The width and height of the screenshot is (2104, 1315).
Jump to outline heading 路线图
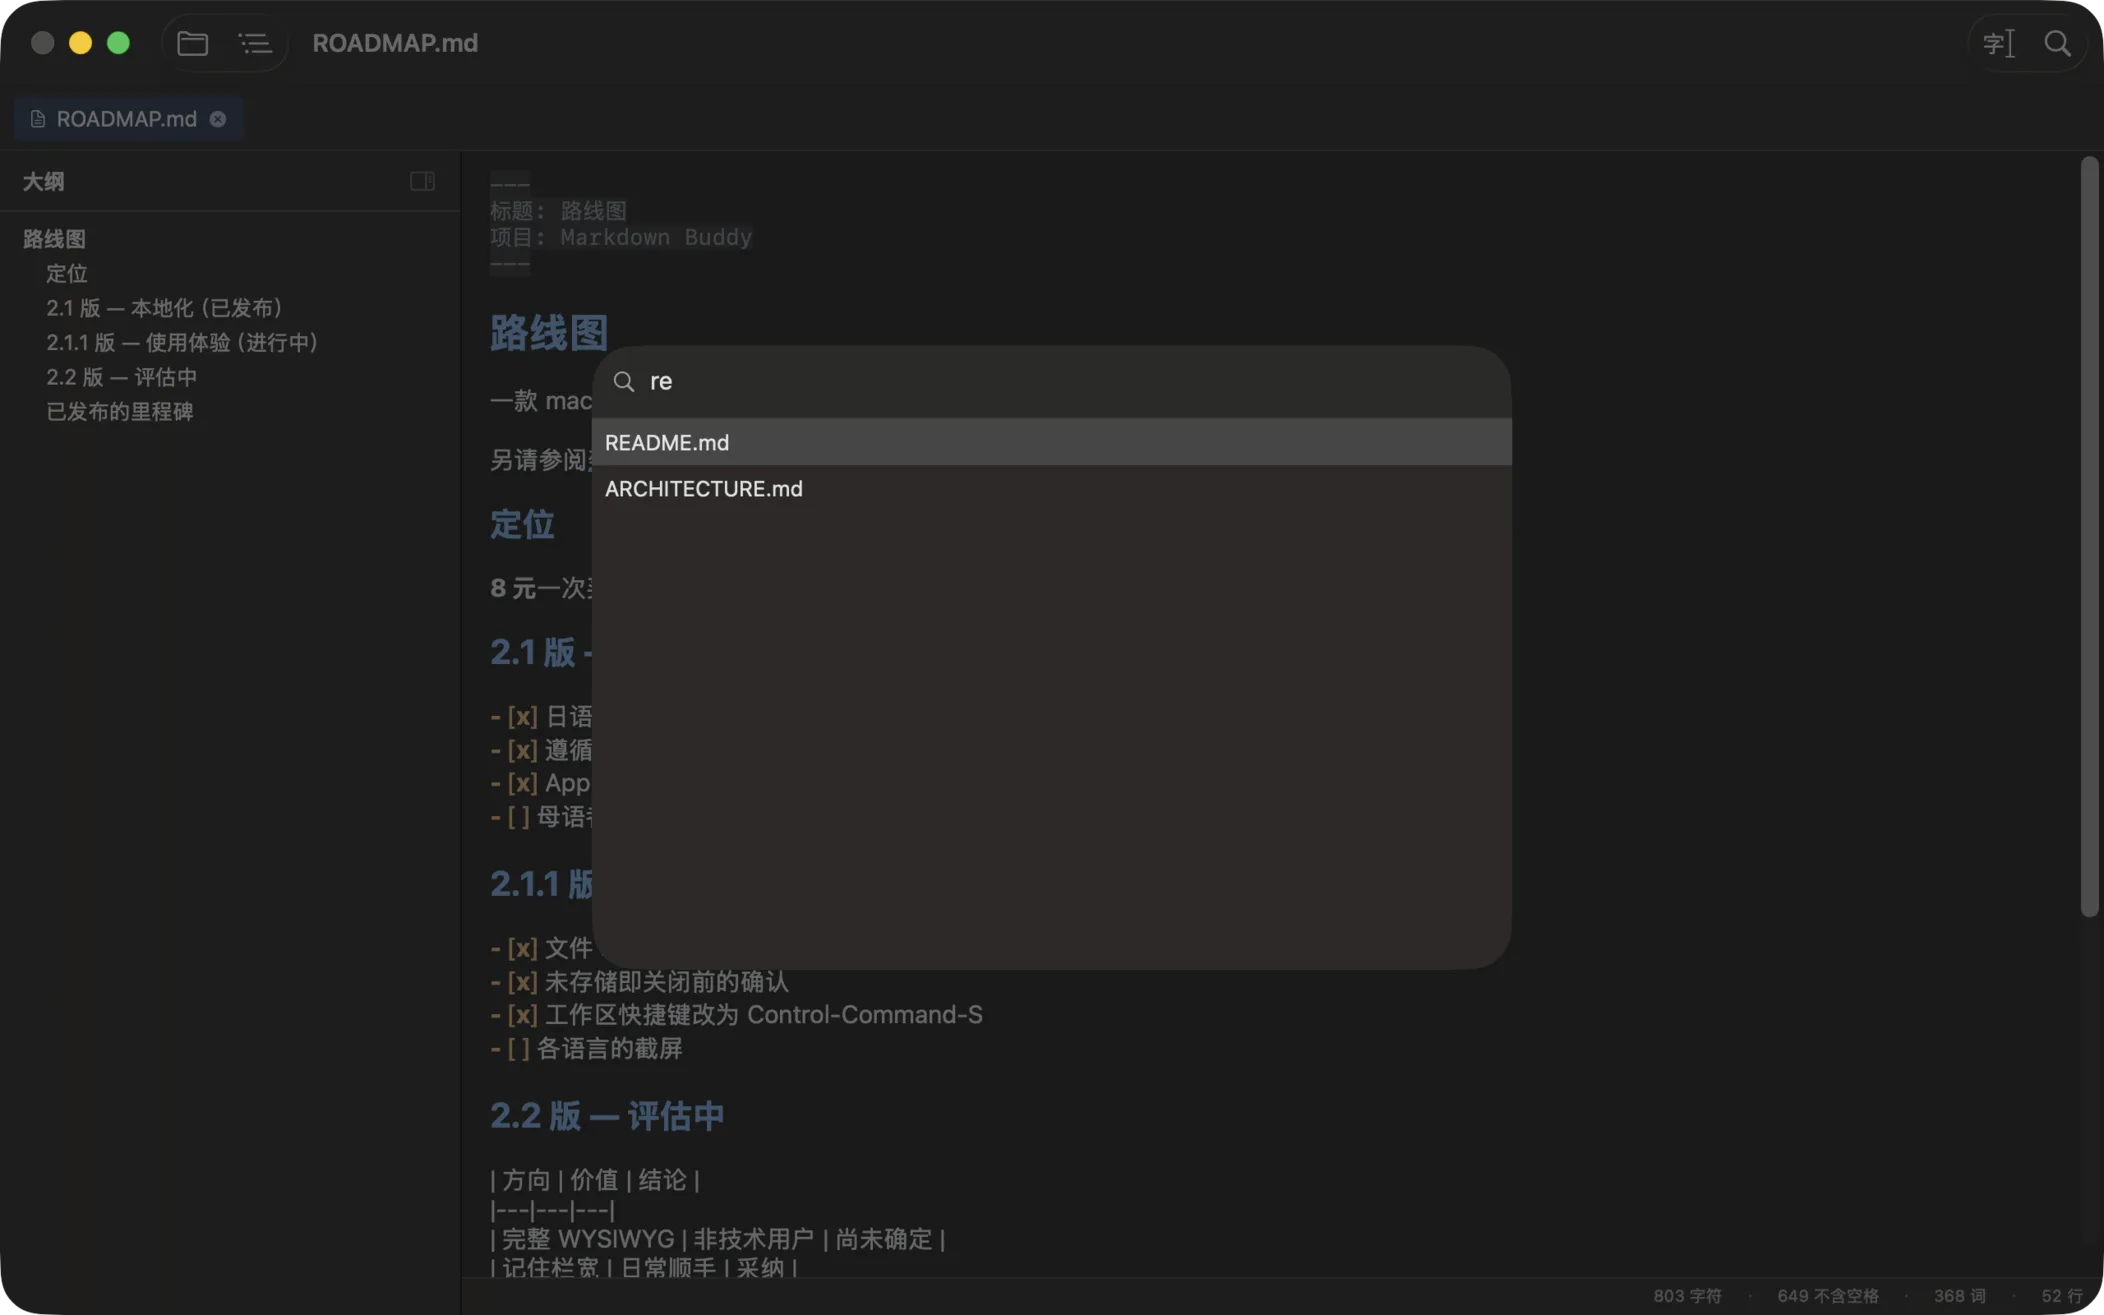pyautogui.click(x=54, y=239)
